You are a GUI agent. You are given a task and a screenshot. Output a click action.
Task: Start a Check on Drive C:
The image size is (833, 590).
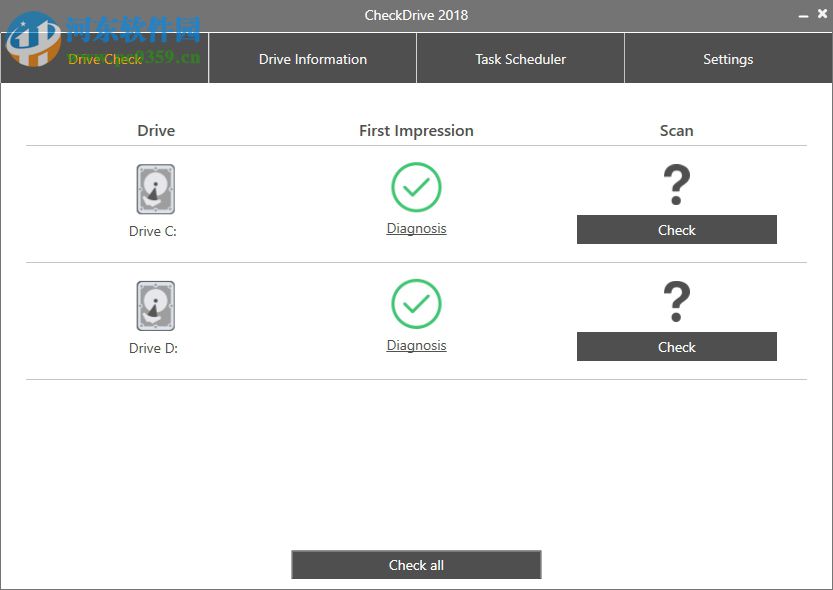(677, 229)
